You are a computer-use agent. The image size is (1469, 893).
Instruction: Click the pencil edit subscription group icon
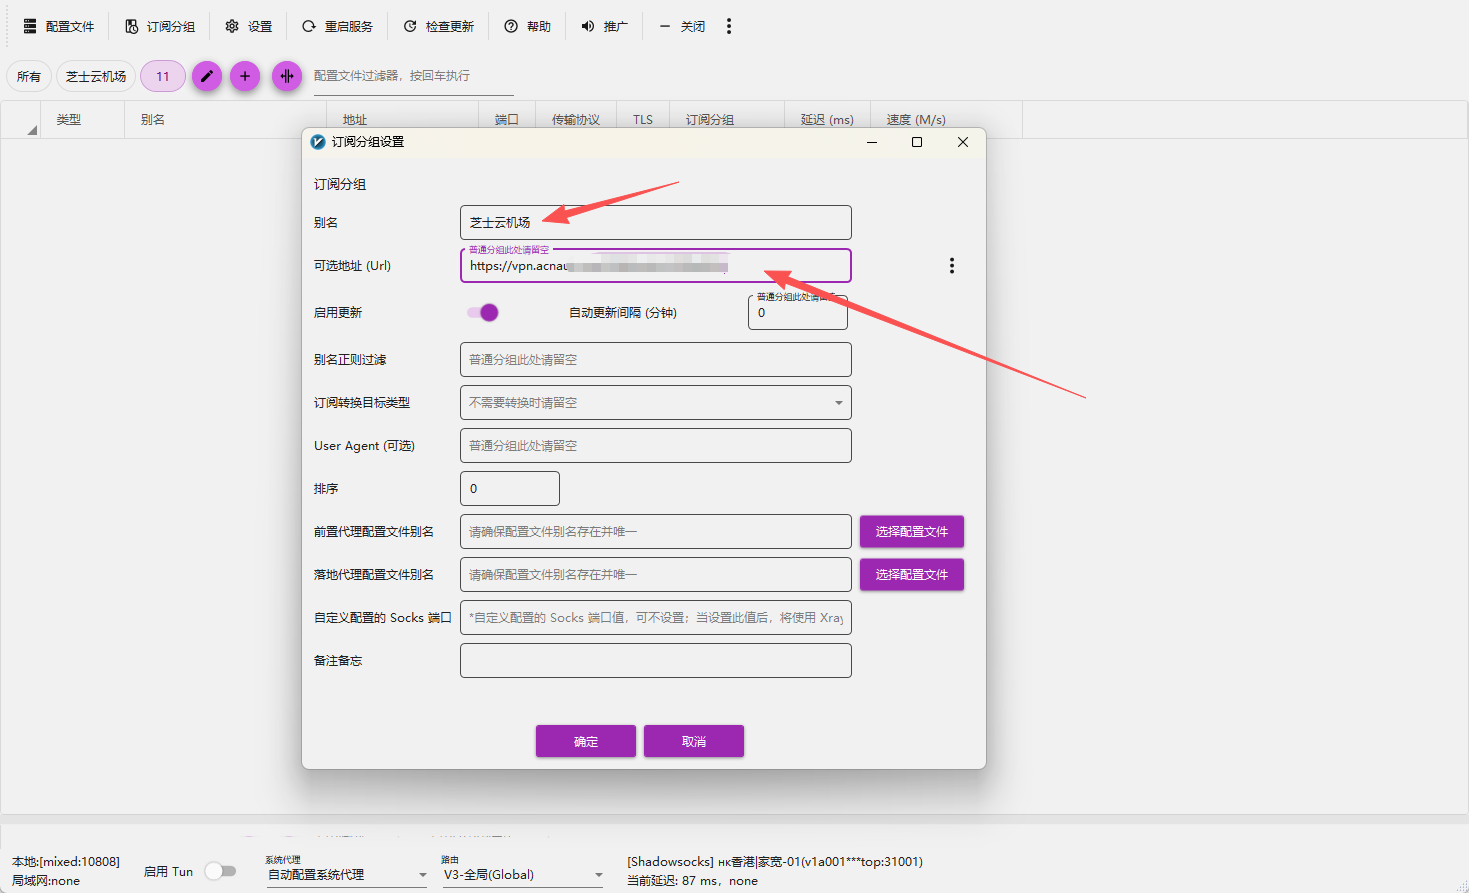[207, 76]
